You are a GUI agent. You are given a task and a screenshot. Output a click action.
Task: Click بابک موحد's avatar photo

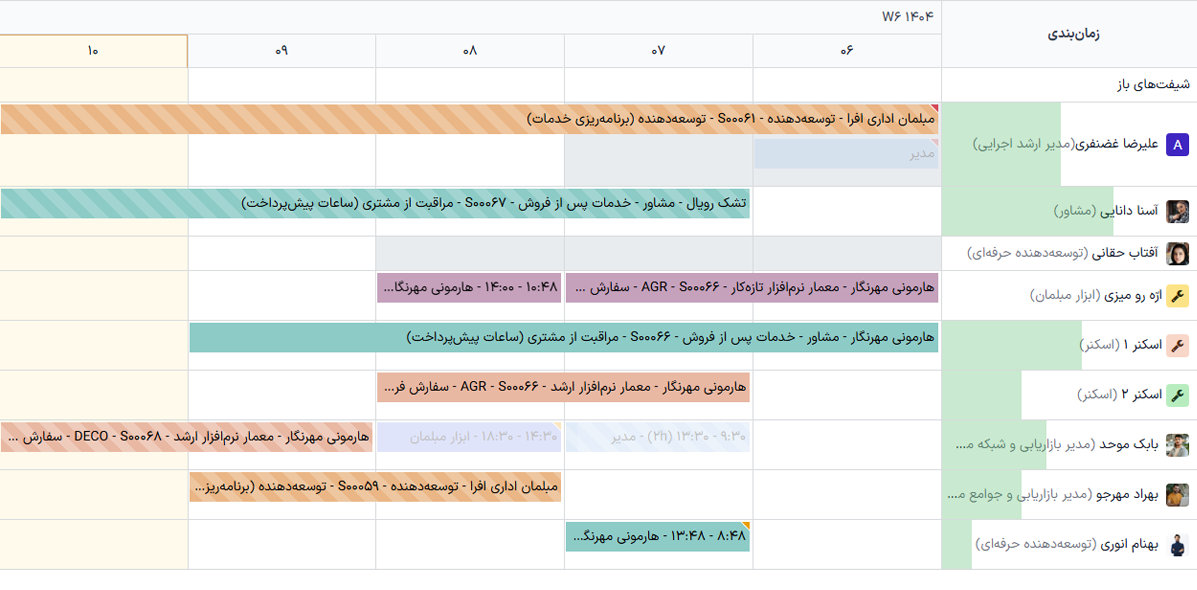1177,445
